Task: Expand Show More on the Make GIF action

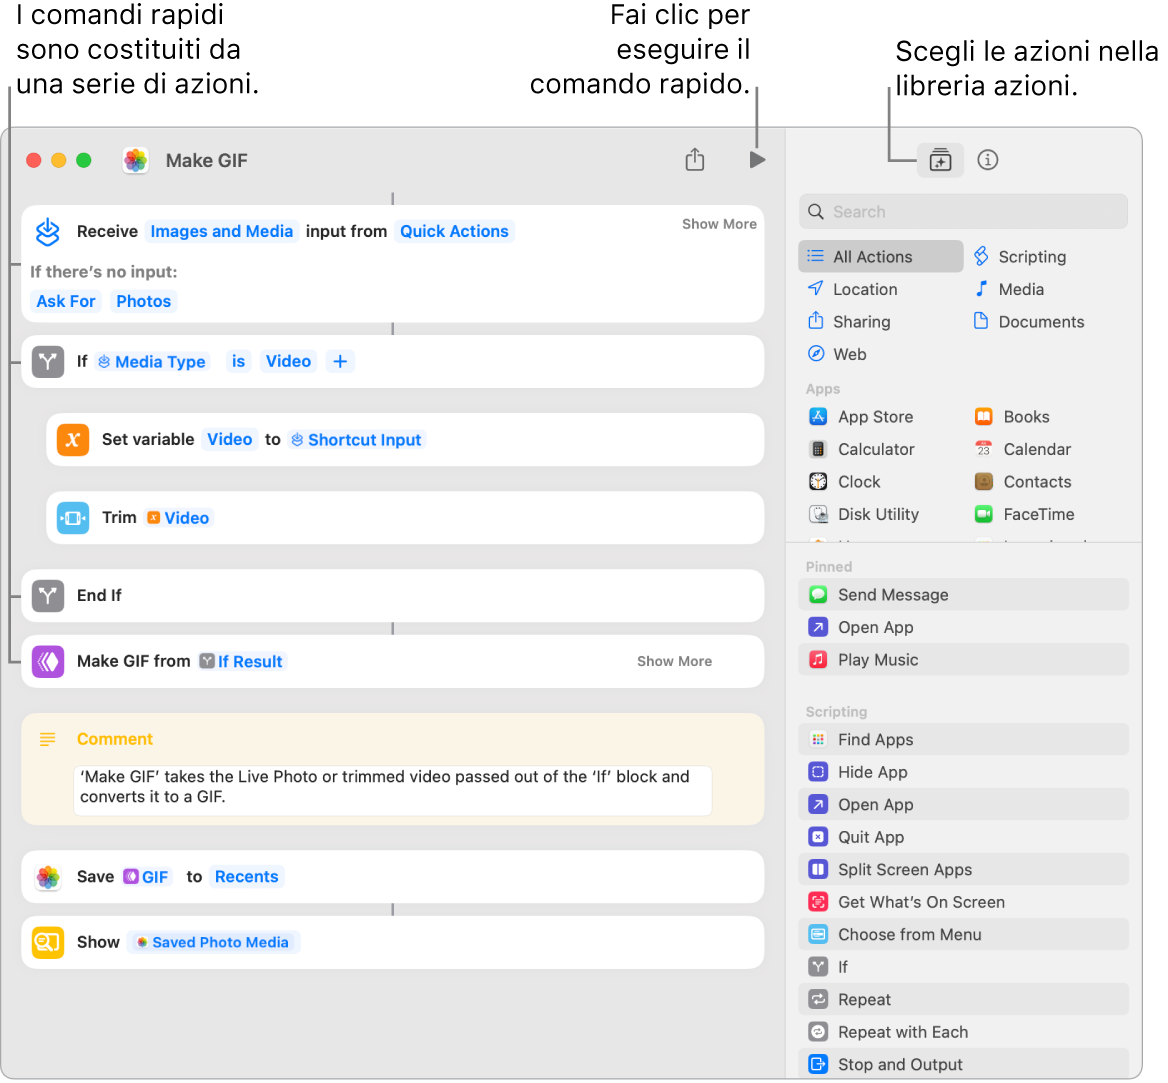Action: click(x=674, y=661)
